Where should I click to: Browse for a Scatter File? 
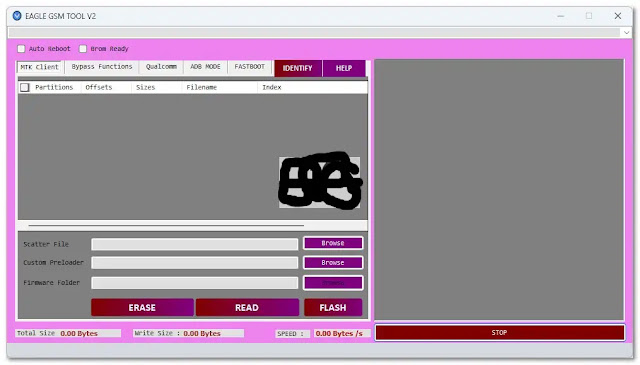click(333, 243)
